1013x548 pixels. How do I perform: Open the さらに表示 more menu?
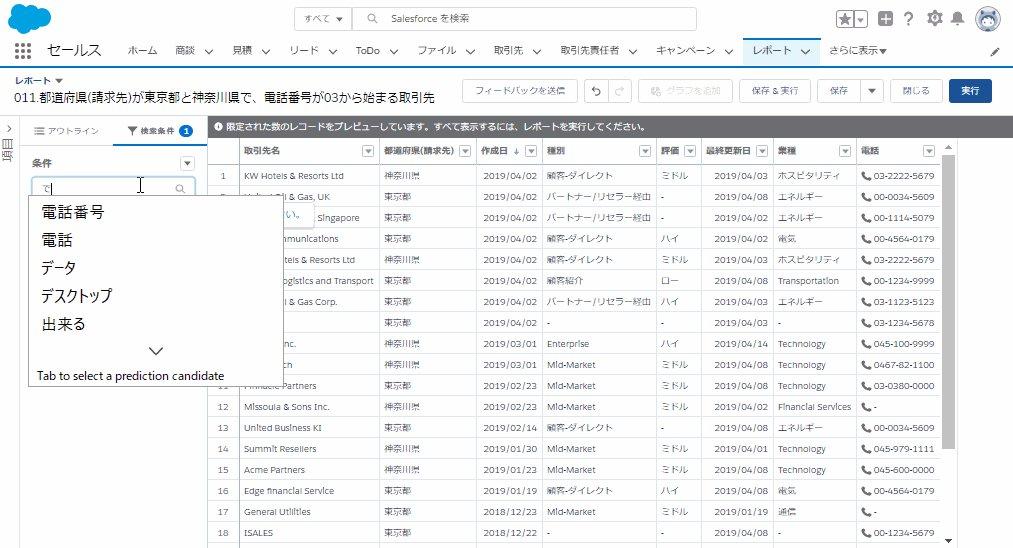(857, 50)
